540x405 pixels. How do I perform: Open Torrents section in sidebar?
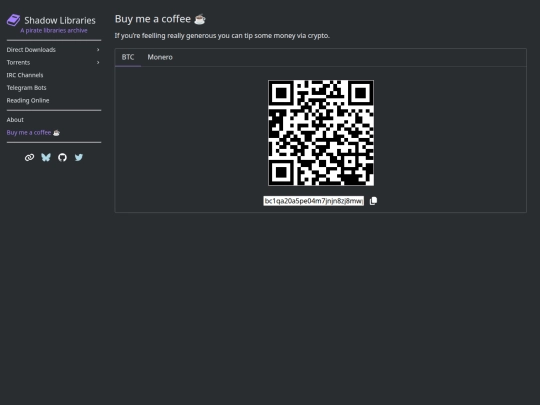[18, 62]
